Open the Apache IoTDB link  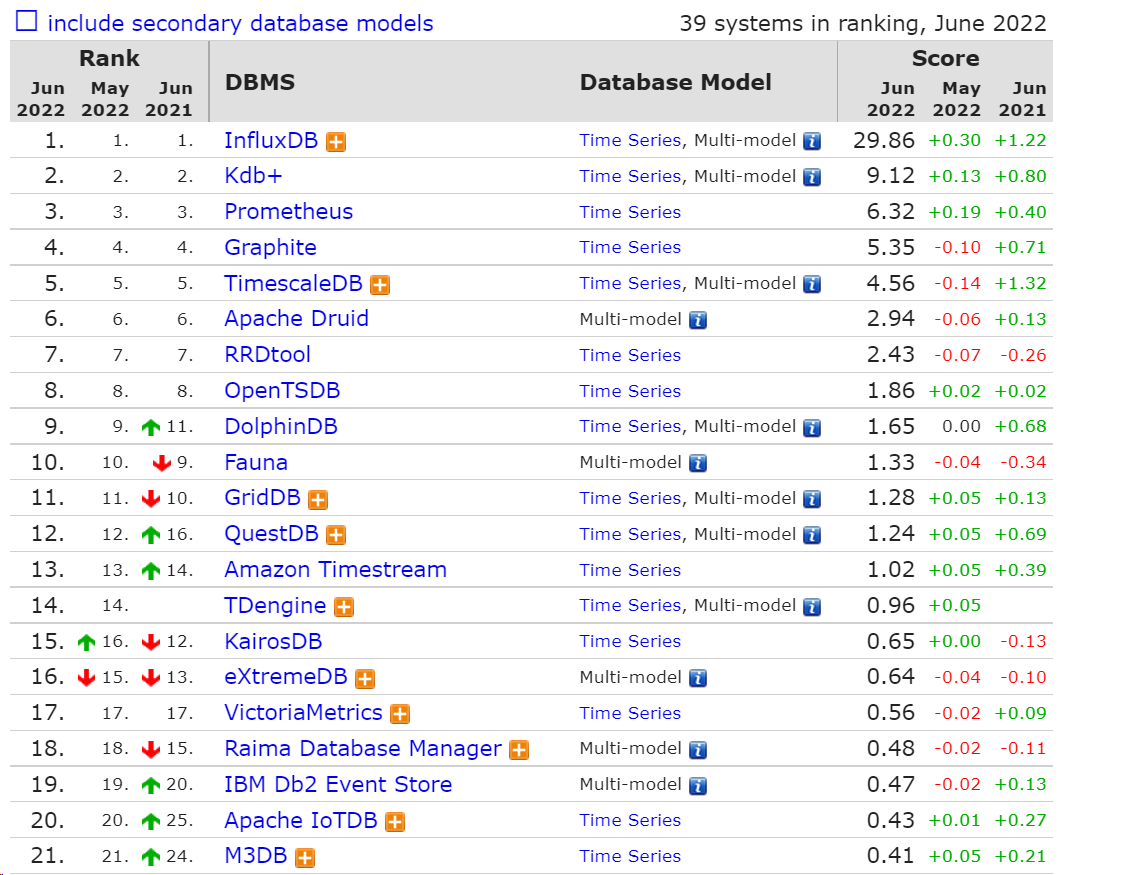coord(301,820)
